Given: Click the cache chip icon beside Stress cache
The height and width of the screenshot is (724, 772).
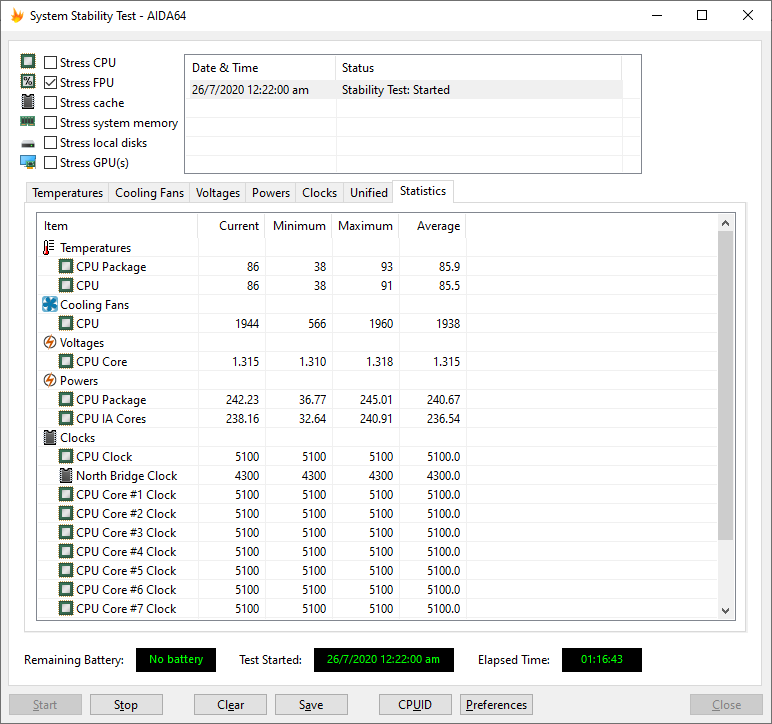Looking at the screenshot, I should coord(28,101).
